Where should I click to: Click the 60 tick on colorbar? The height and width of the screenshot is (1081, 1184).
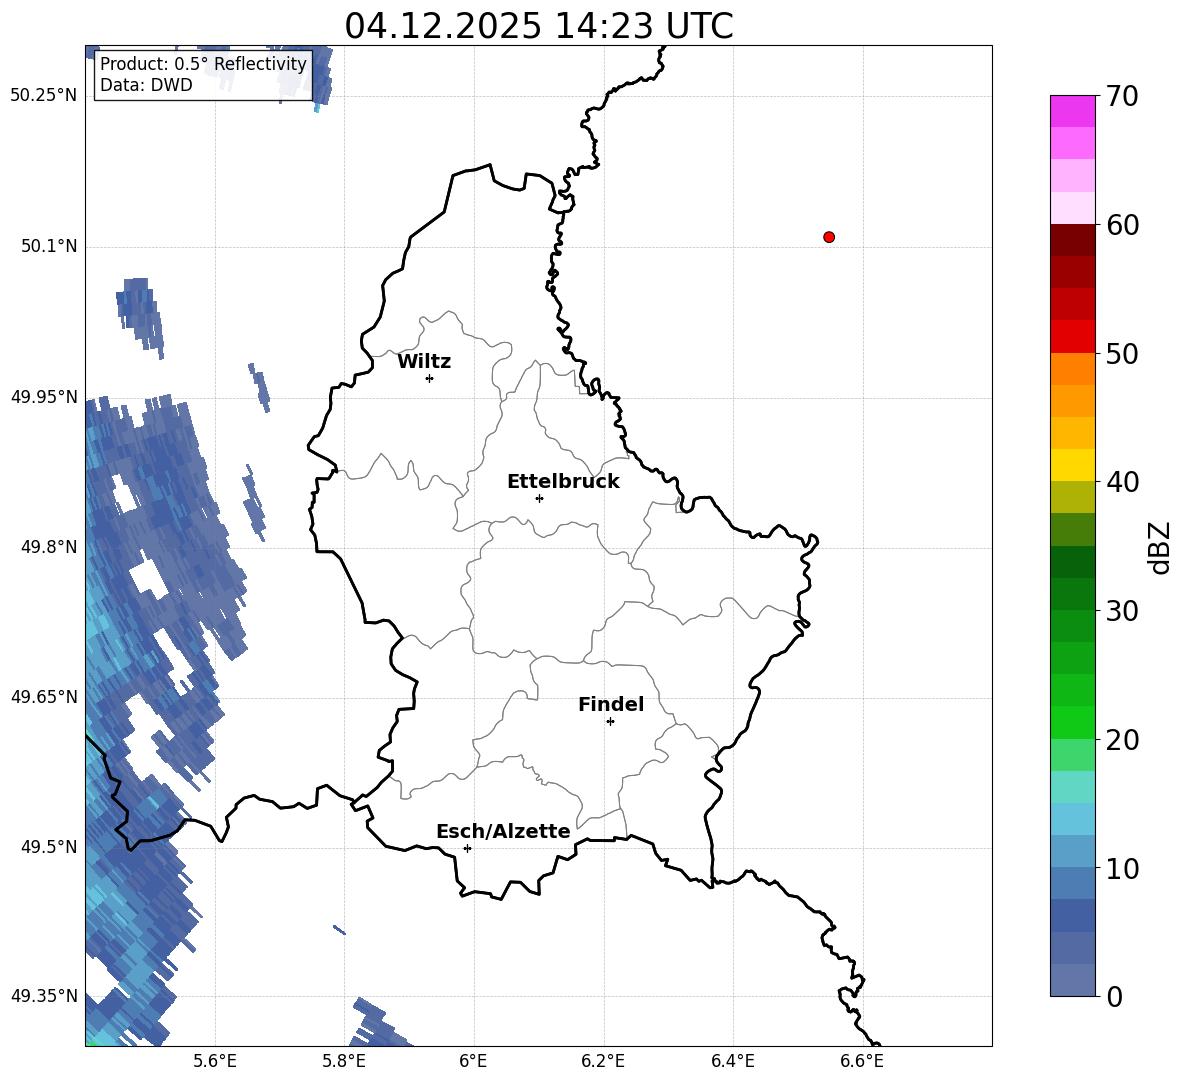point(1123,225)
